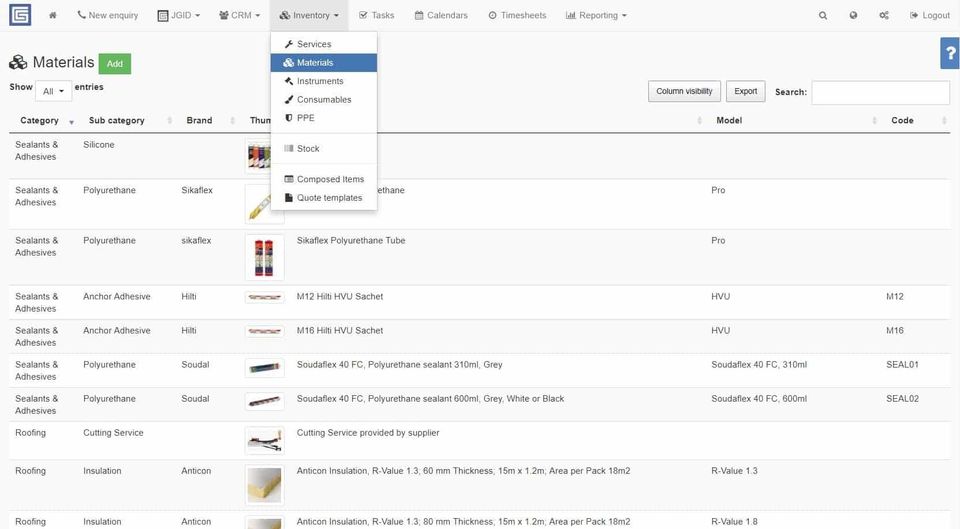This screenshot has height=529, width=960.
Task: Open Composed Items from the menu
Action: 323,179
